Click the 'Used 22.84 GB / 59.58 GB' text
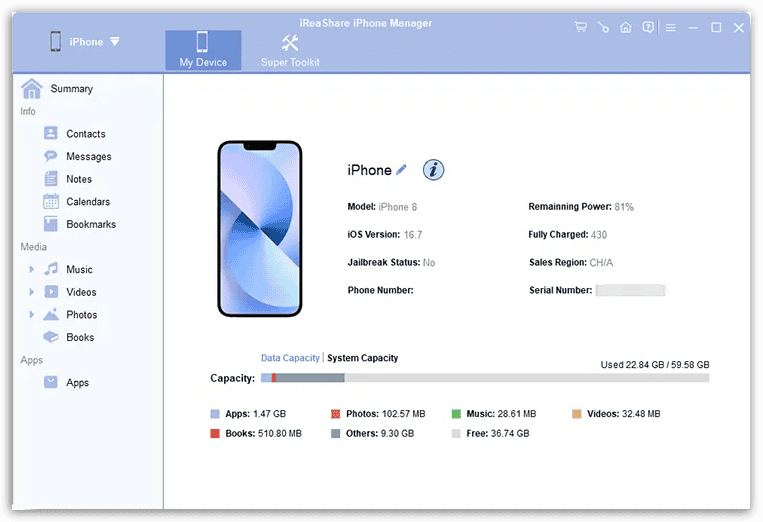The height and width of the screenshot is (522, 763). click(x=654, y=364)
